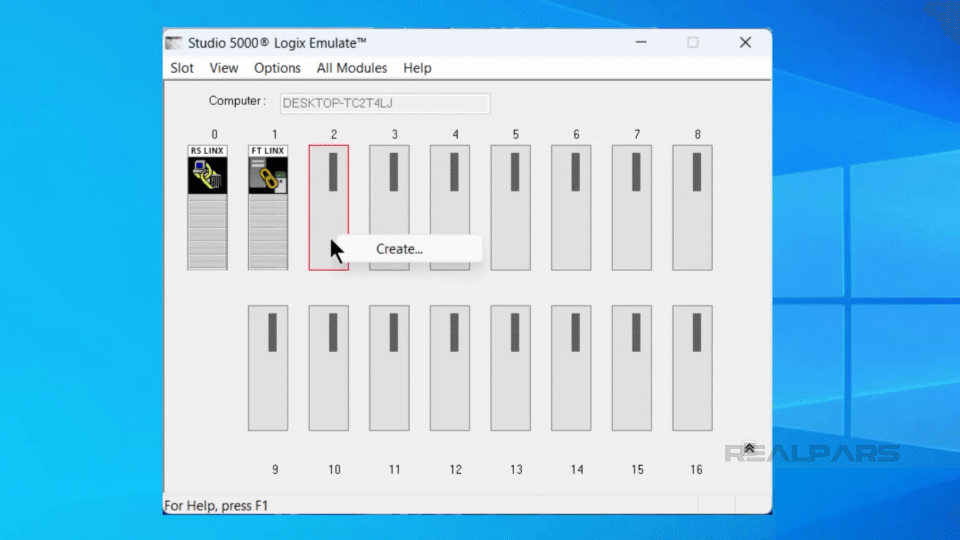
Task: Open the Help menu
Action: 417,68
